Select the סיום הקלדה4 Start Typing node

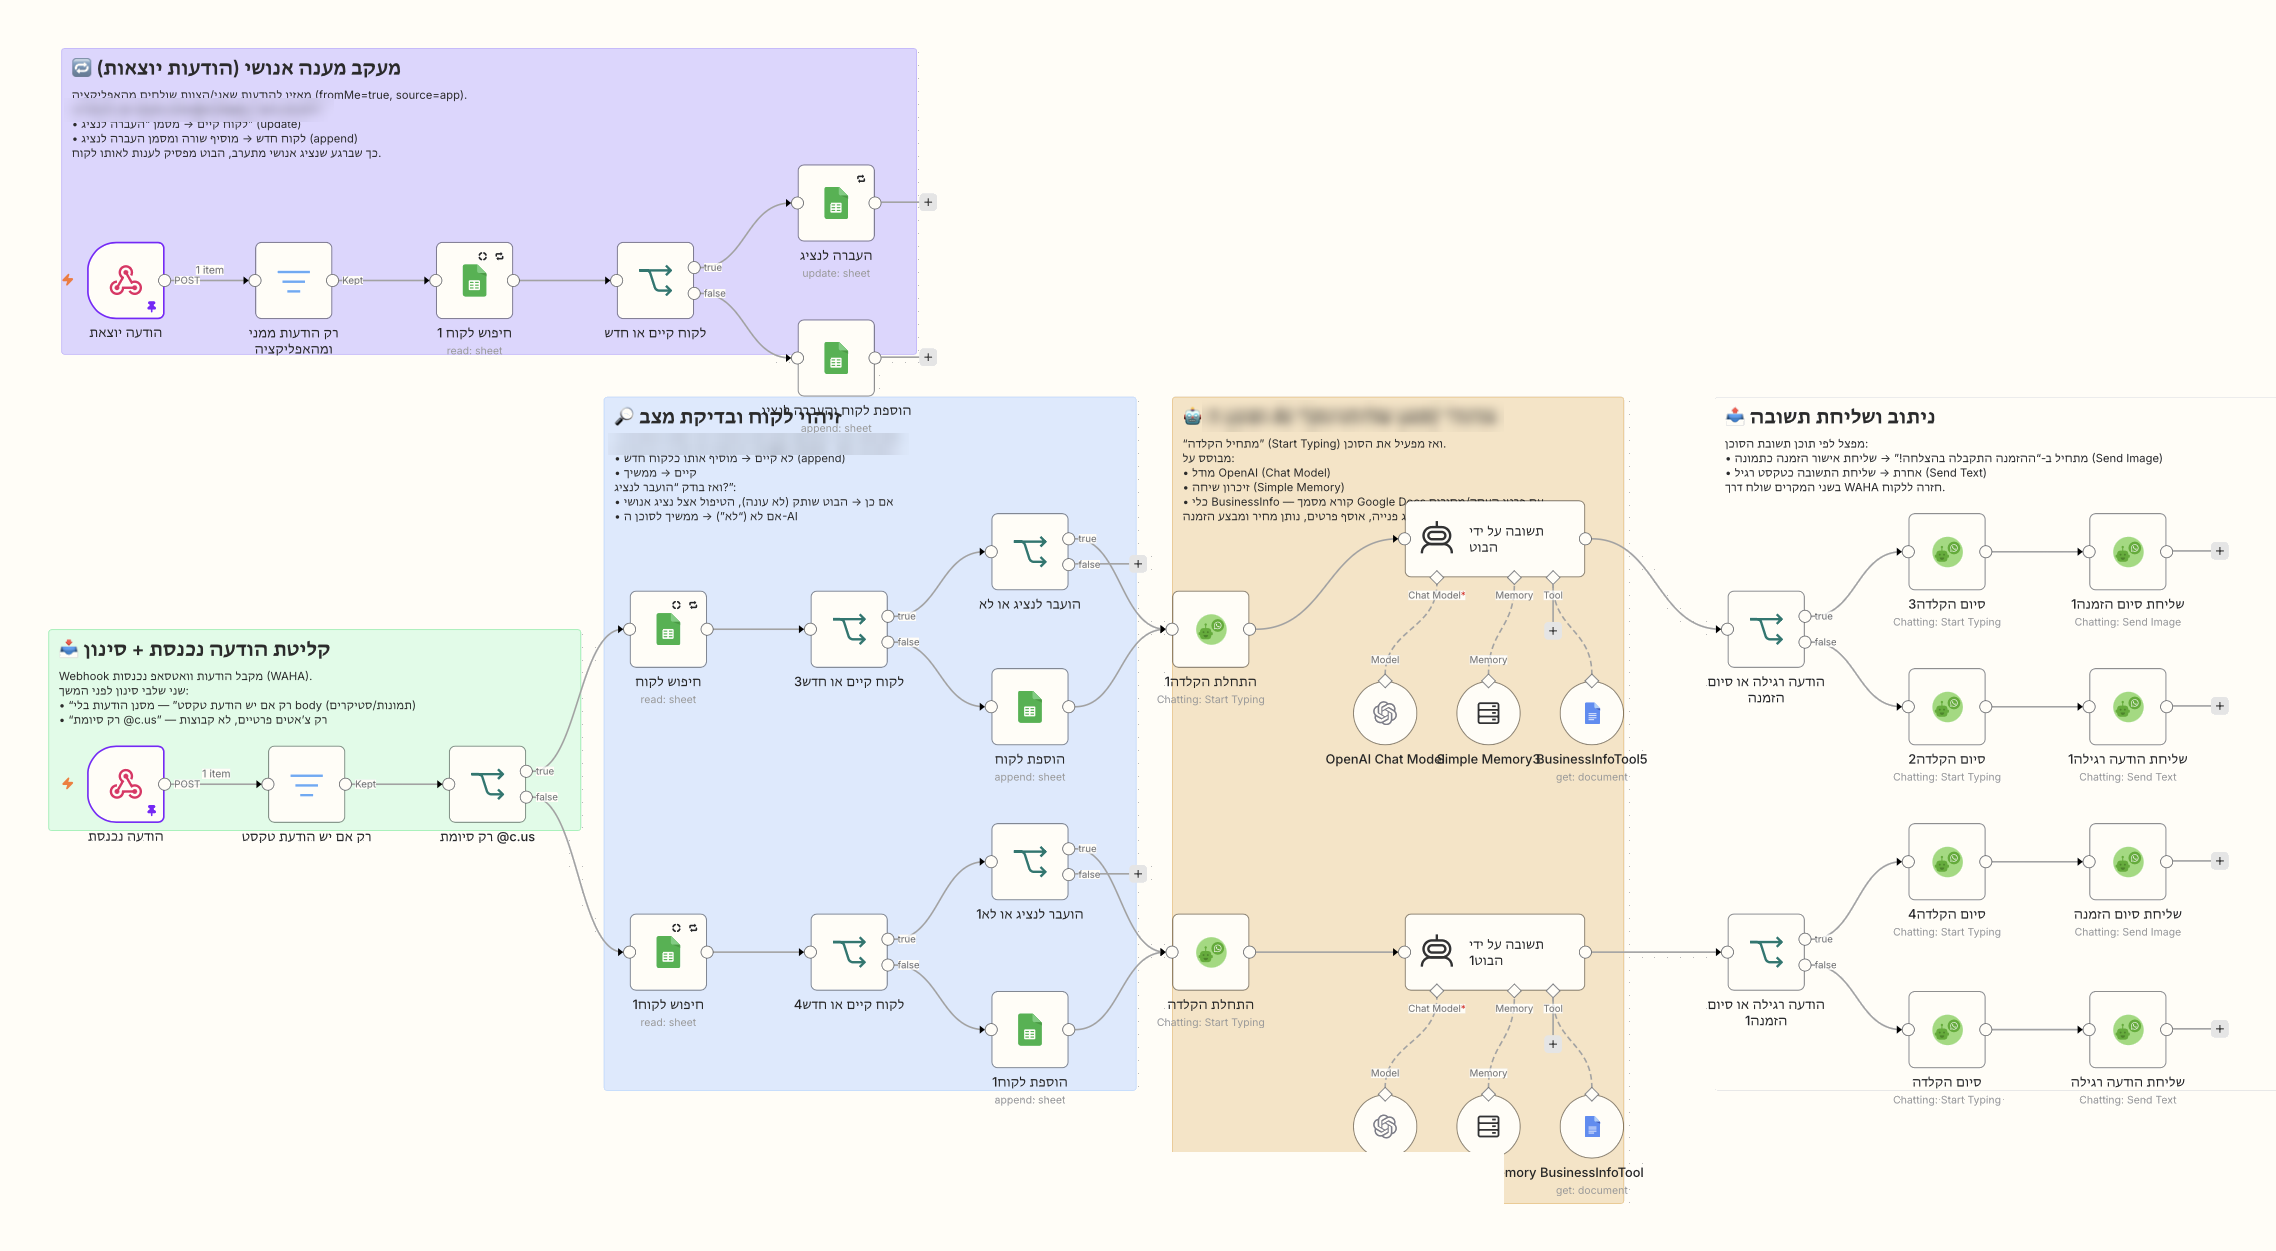pos(1947,862)
